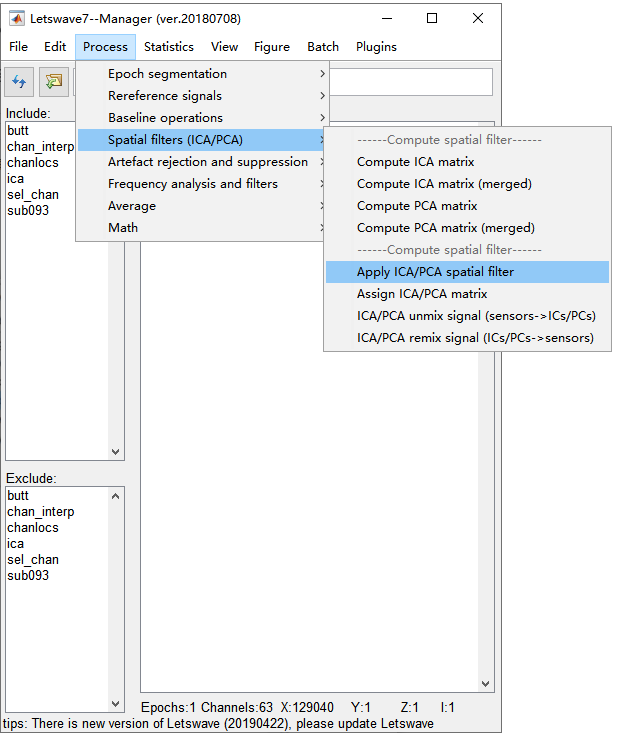
Task: Select 'sub093' in the Include list
Action: point(28,210)
